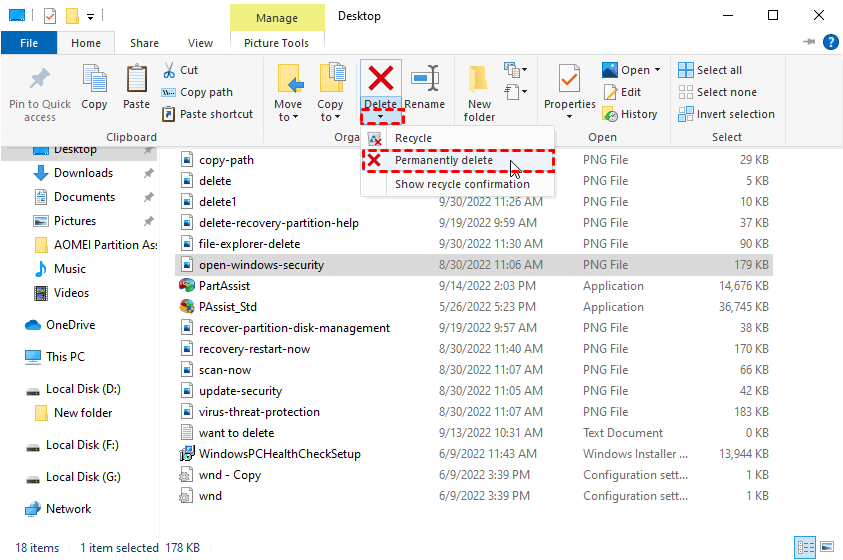Open the Copy to dropdown

[x=330, y=92]
